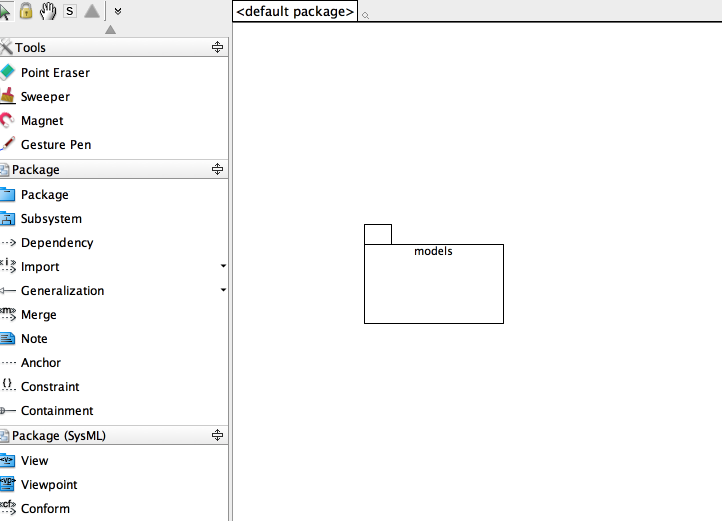Click the tab of the models package
722x521 pixels.
(378, 234)
